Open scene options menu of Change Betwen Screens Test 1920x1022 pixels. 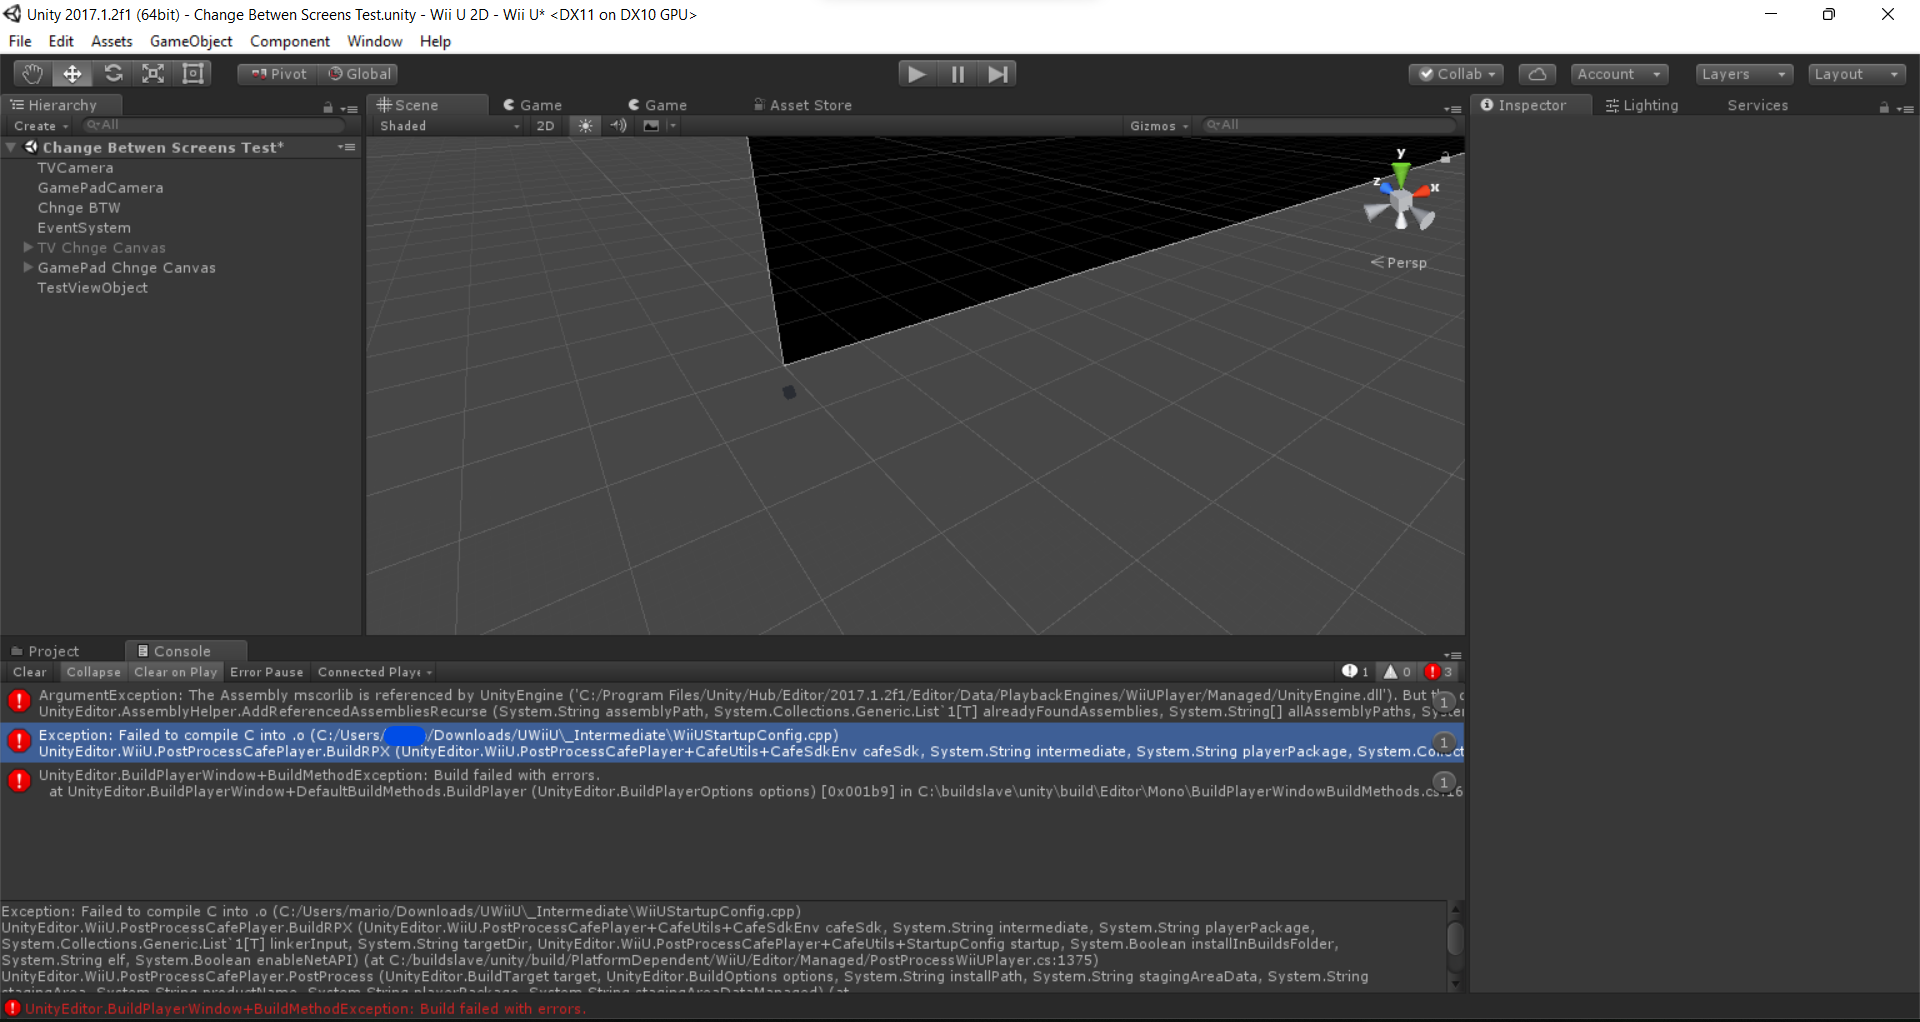347,147
